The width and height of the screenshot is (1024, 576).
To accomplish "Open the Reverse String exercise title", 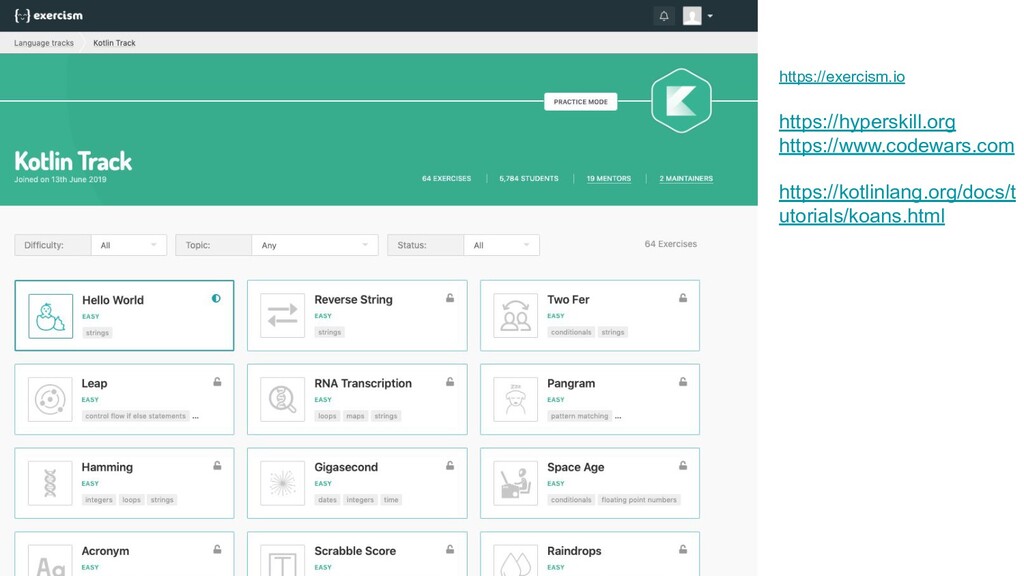I will 353,300.
